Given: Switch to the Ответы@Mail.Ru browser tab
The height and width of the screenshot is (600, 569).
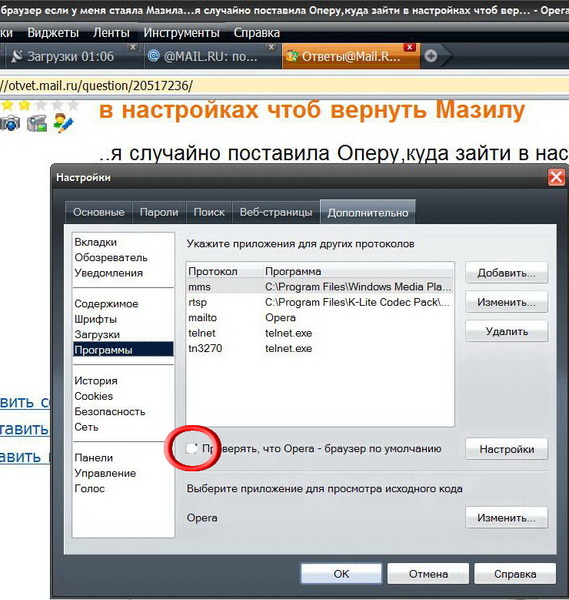Looking at the screenshot, I should coord(351,56).
